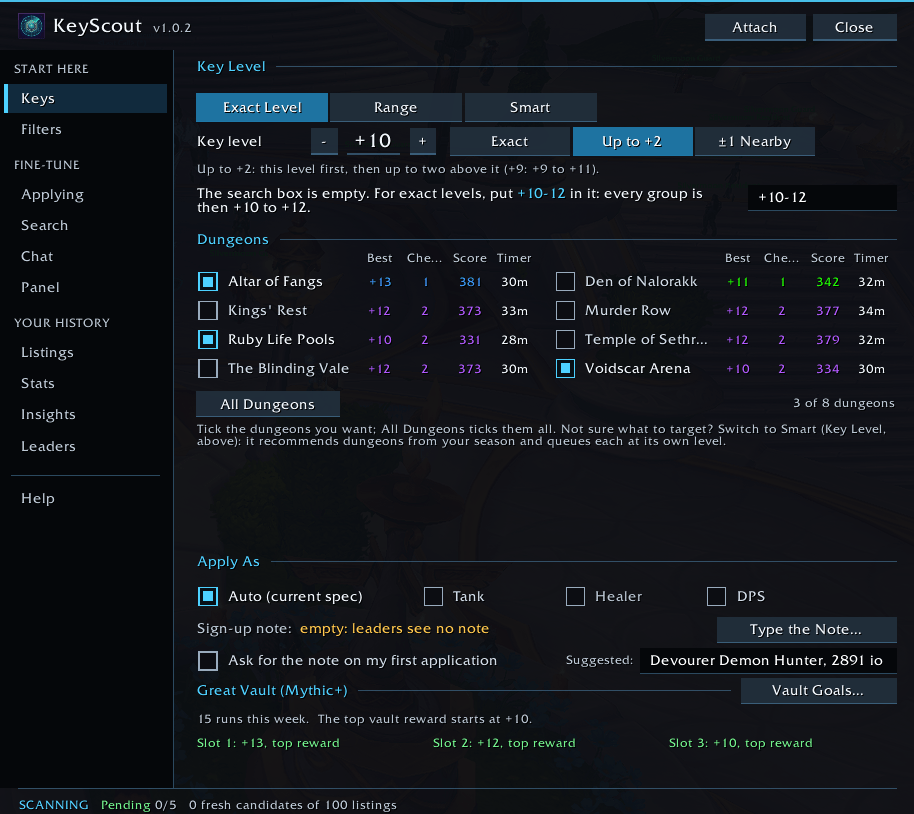Viewport: 914px width, 814px height.
Task: Select the Exact matching option
Action: pyautogui.click(x=510, y=142)
